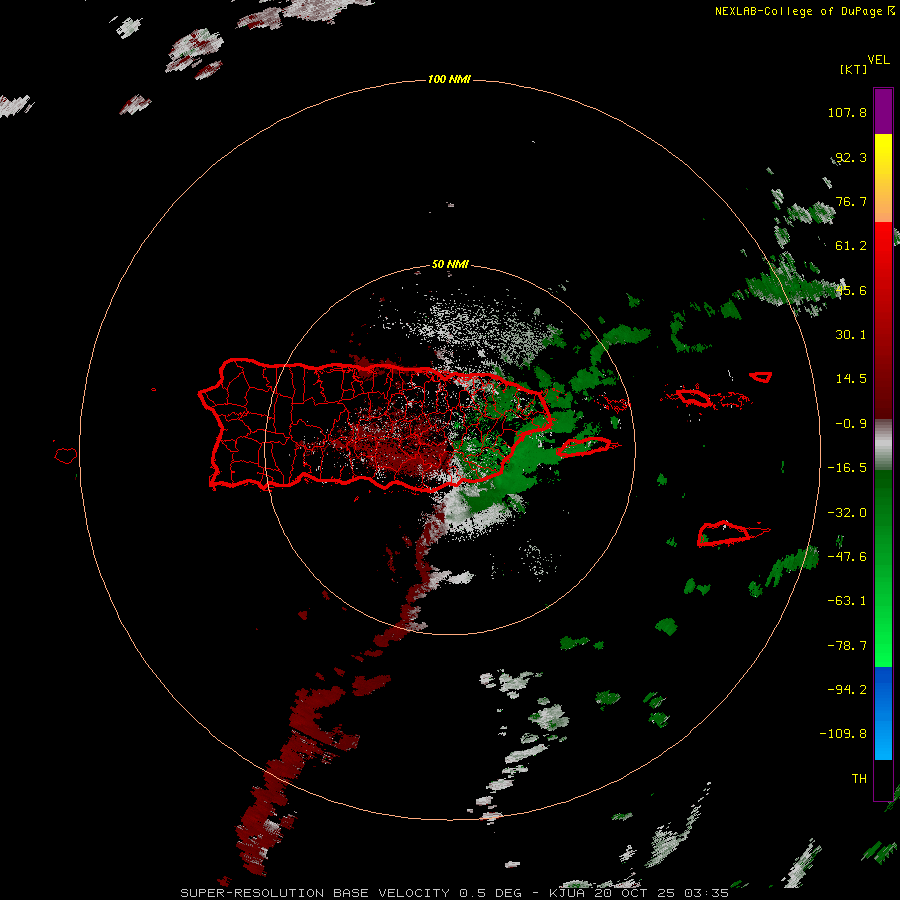Click the -16.5 legend value
Viewport: 900px width, 900px height.
pyautogui.click(x=847, y=468)
